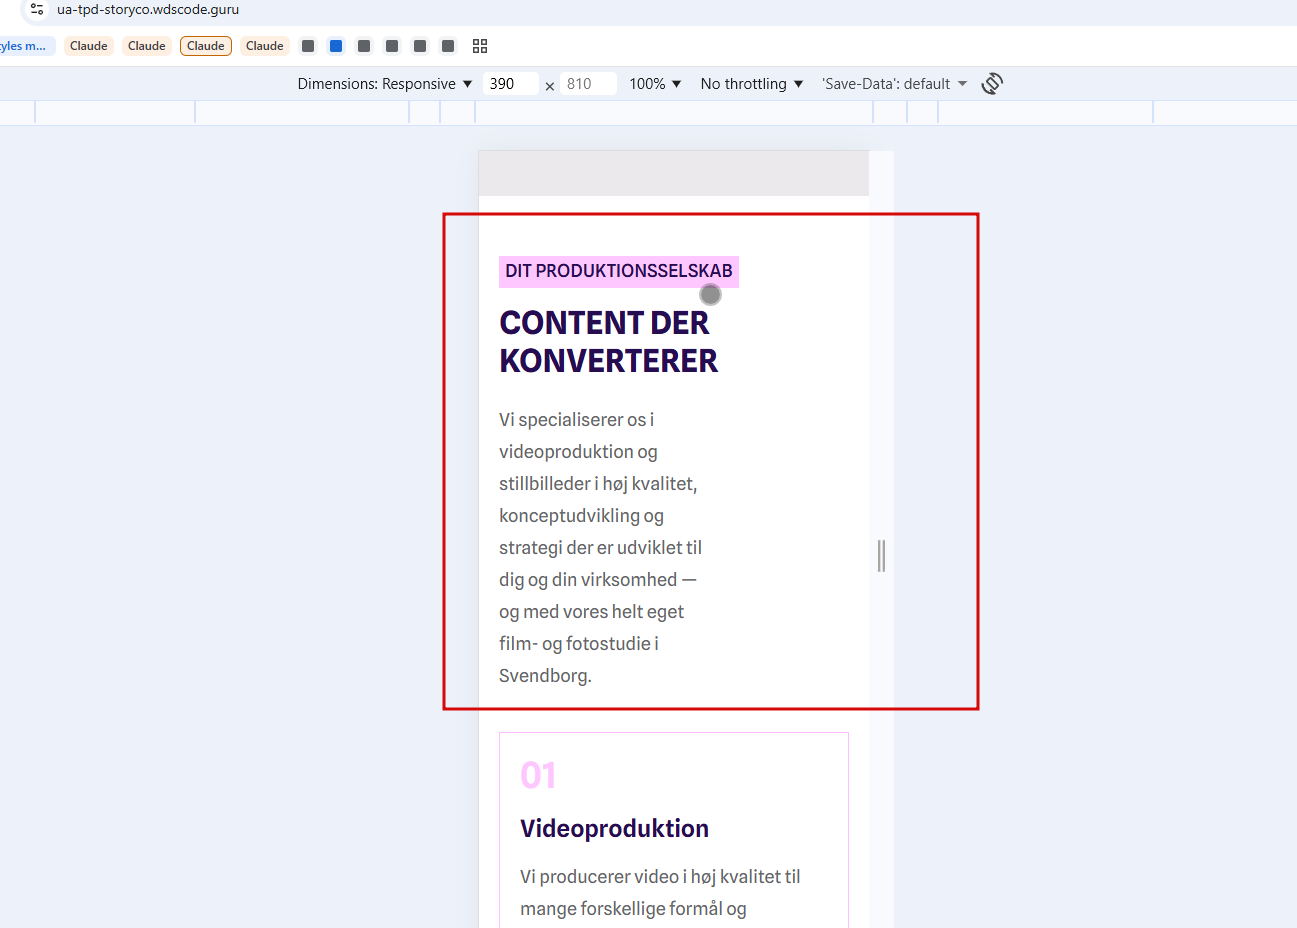
Task: Select the CONTENT DER KONVERTERER heading
Action: 609,342
